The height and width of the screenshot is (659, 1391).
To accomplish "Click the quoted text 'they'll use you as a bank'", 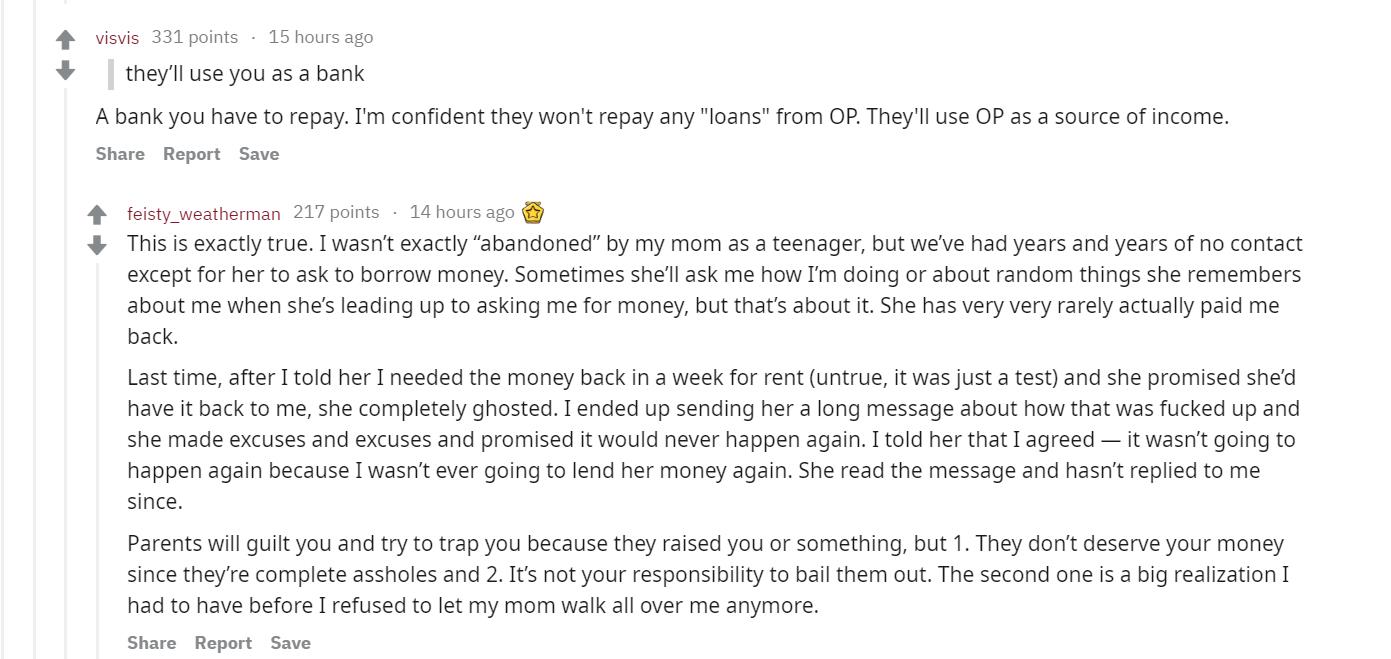I will click(245, 73).
